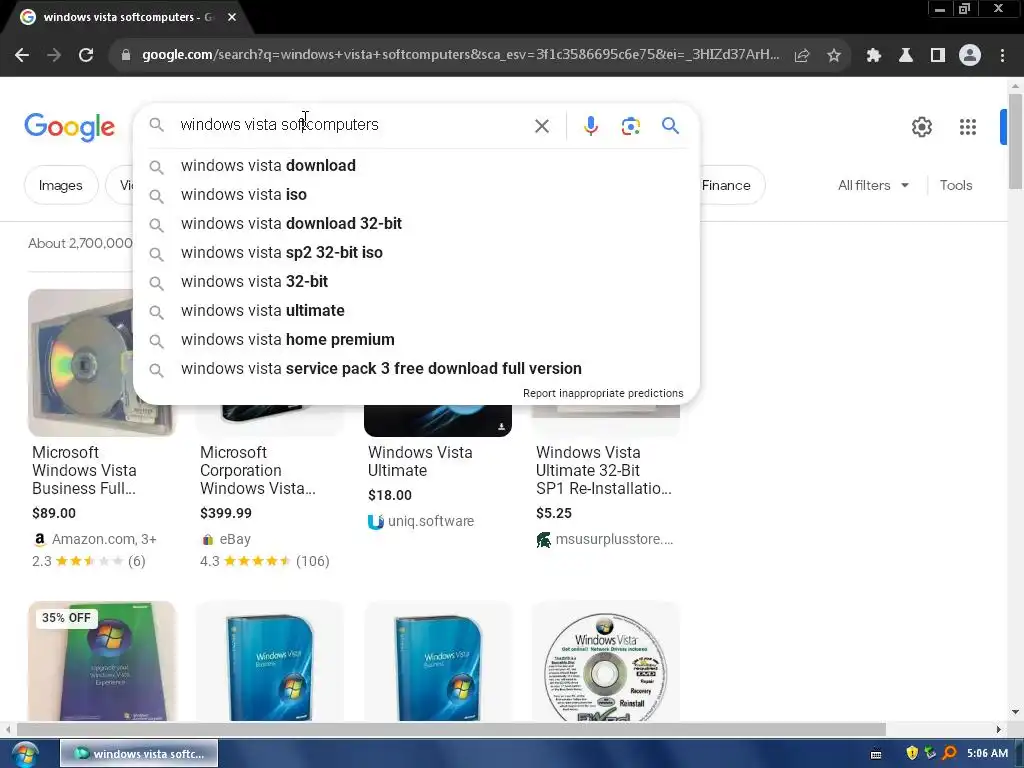
Task: Toggle the browser side panel
Action: pyautogui.click(x=938, y=56)
